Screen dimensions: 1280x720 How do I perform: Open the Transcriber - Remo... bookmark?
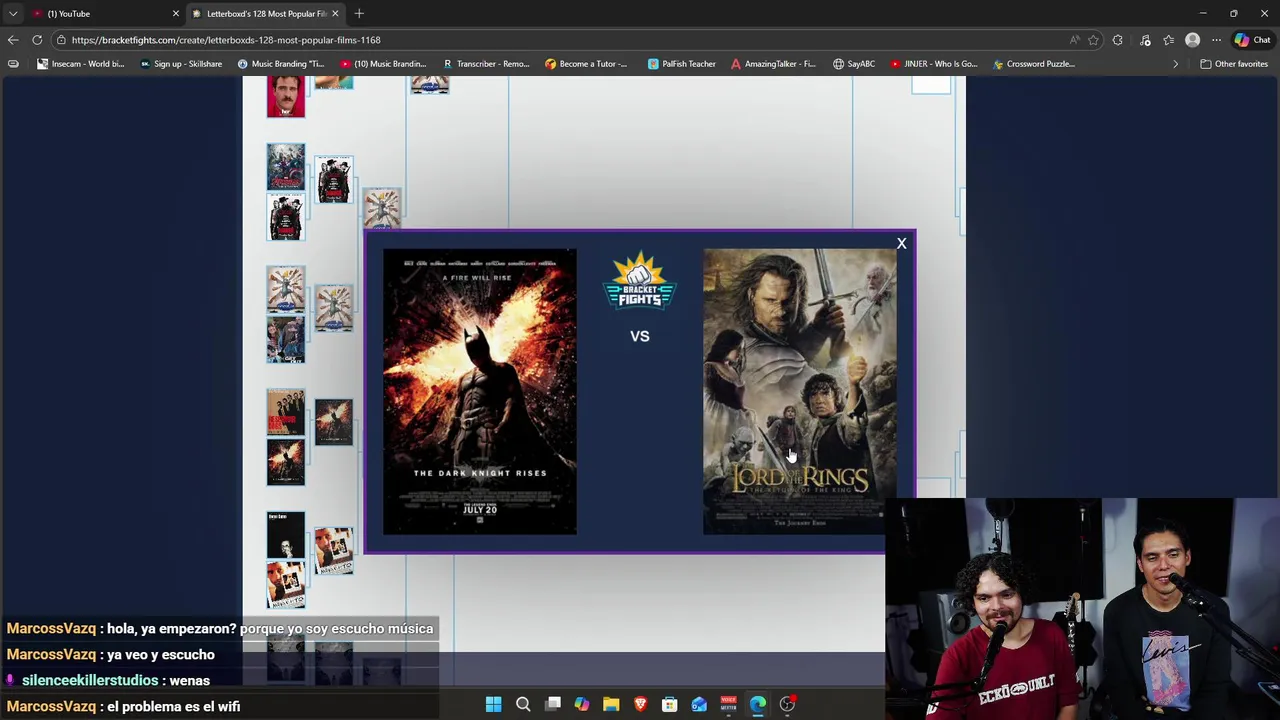click(x=486, y=64)
